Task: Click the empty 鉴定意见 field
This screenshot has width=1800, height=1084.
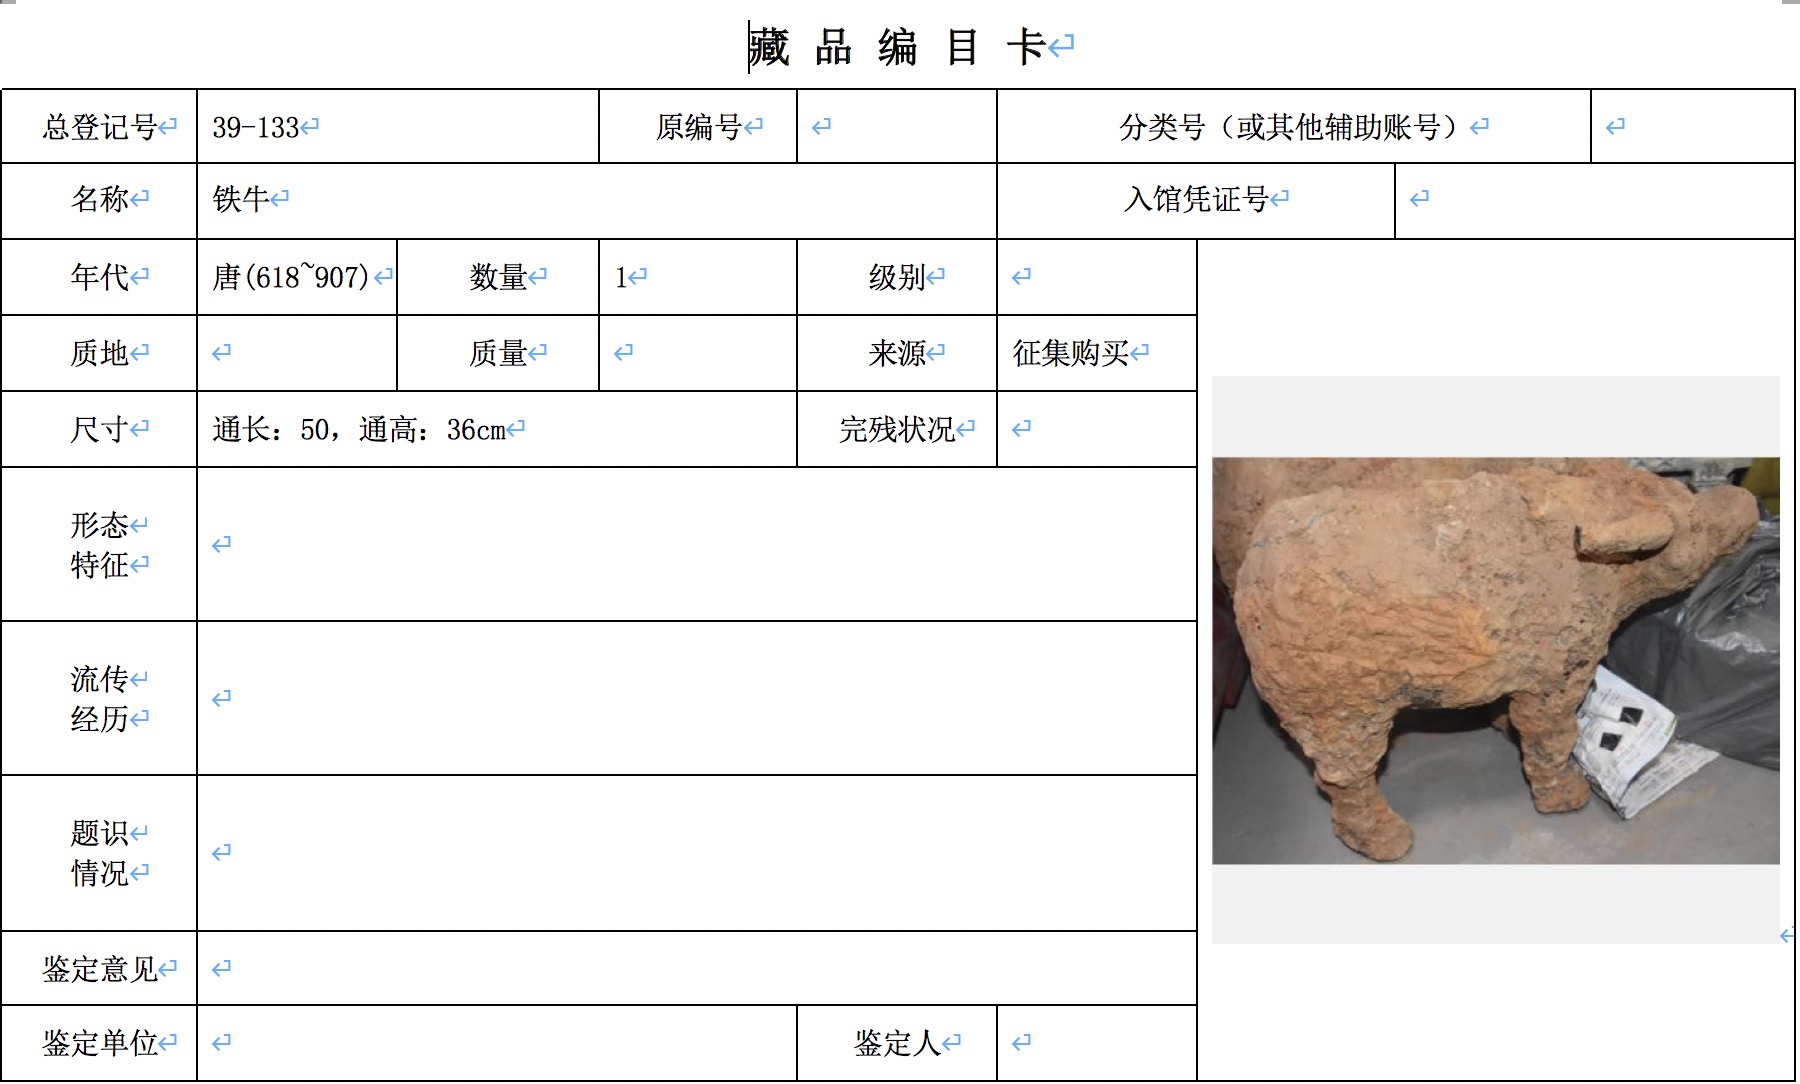Action: pos(697,968)
